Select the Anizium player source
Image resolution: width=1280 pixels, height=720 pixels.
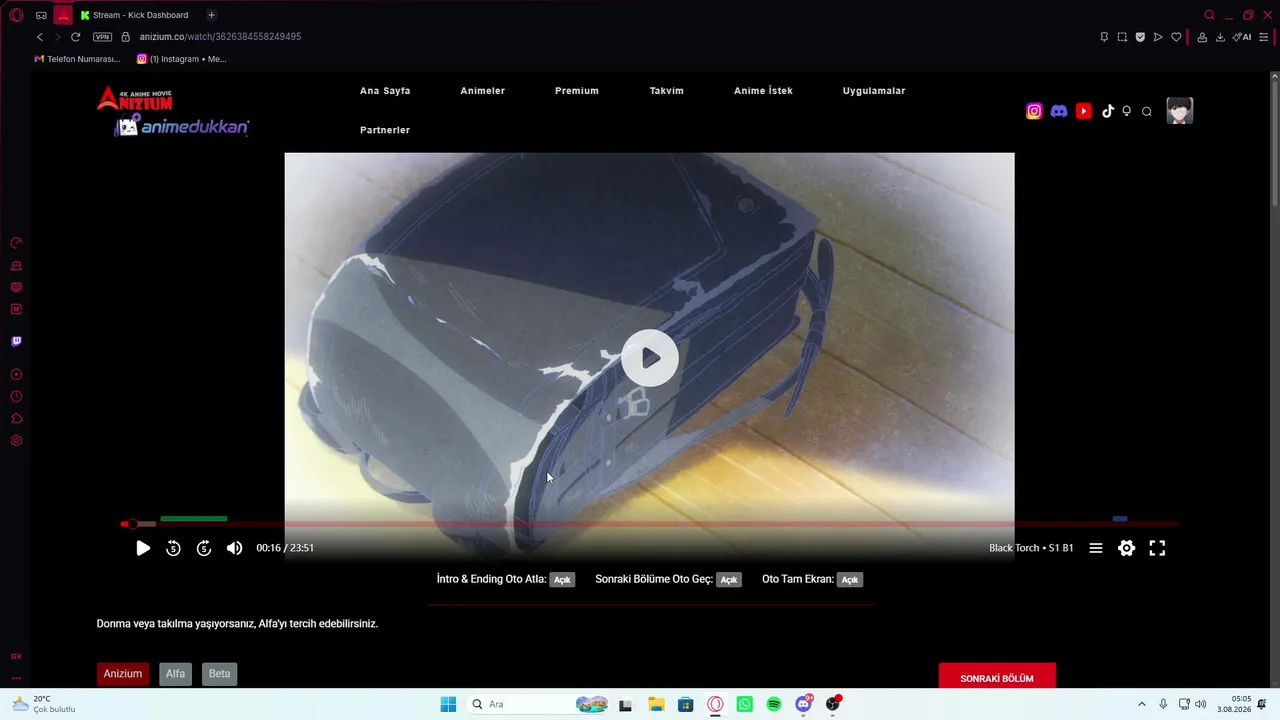pos(123,674)
